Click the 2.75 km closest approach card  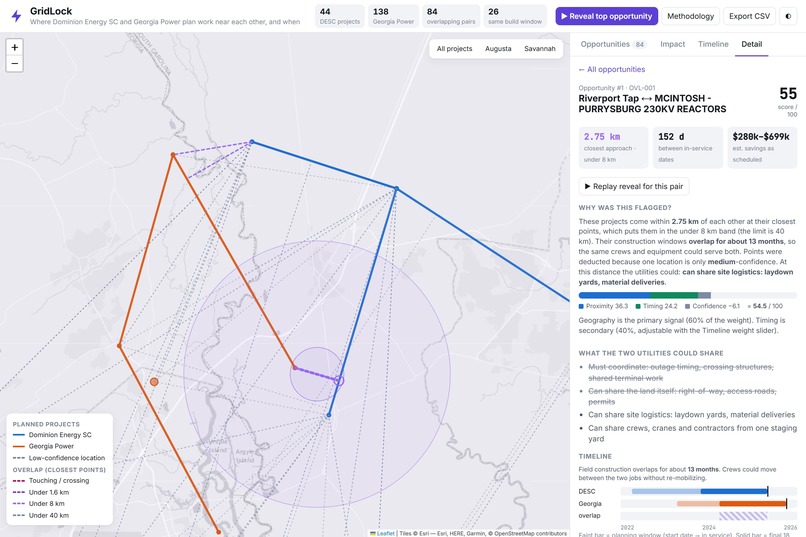(613, 147)
